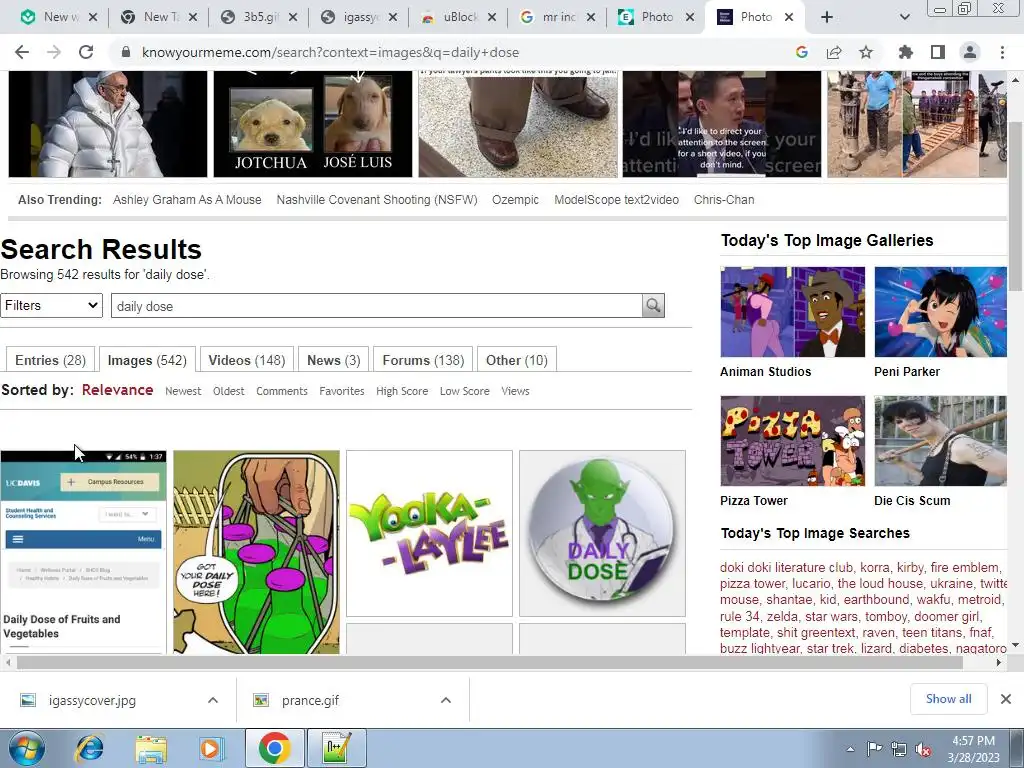Open the UC Davis Daily Dose result image

(x=84, y=552)
